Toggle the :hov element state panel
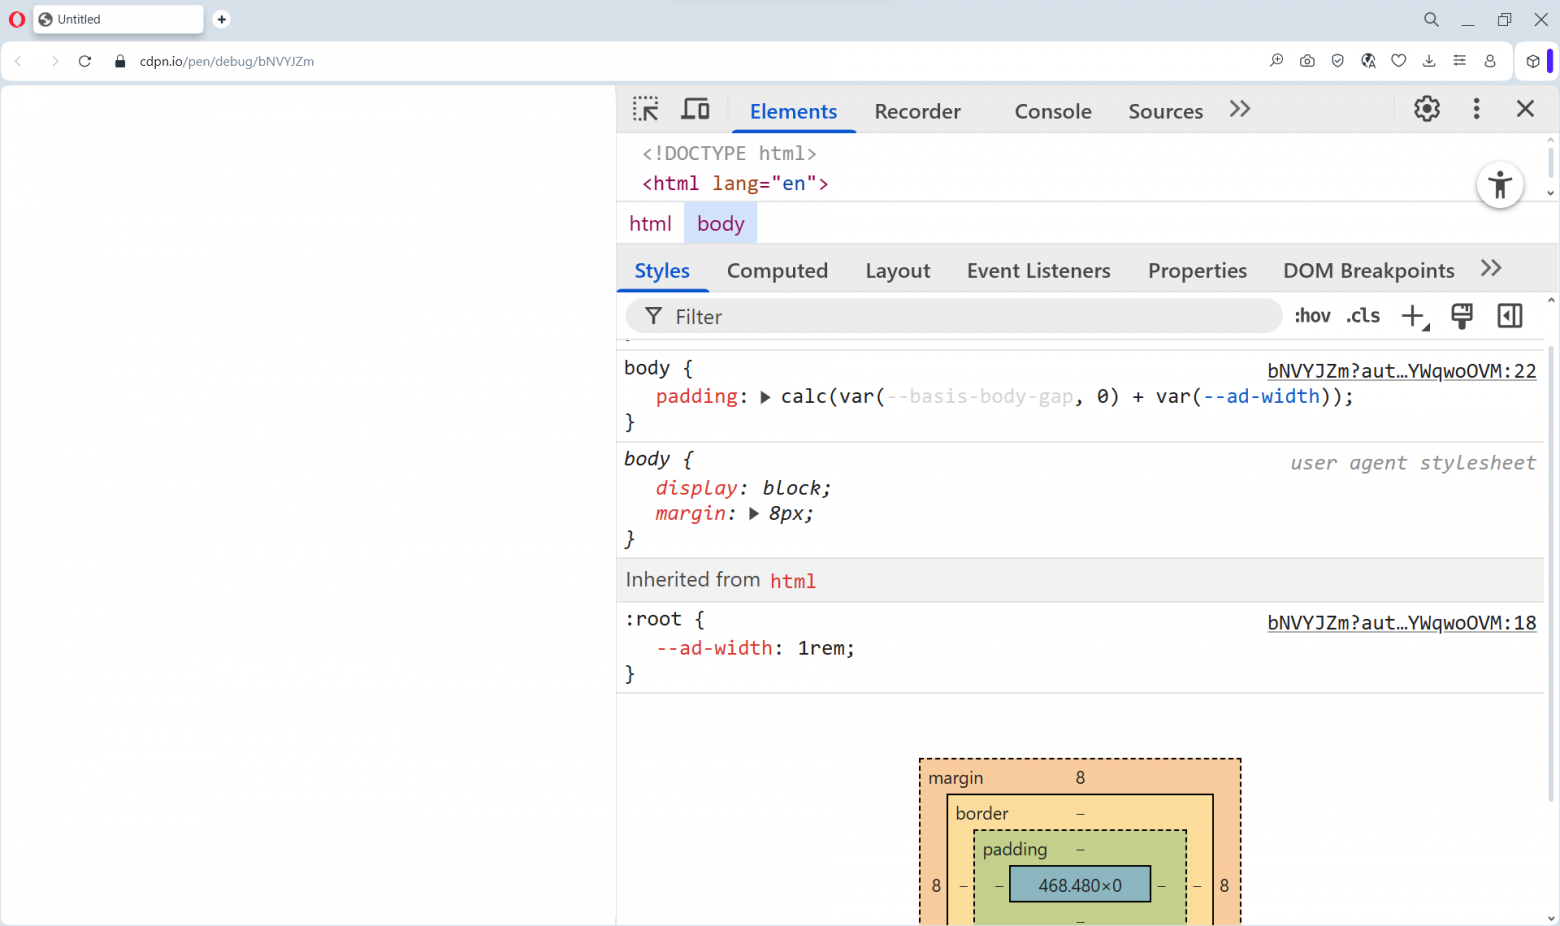This screenshot has width=1560, height=926. pos(1312,316)
